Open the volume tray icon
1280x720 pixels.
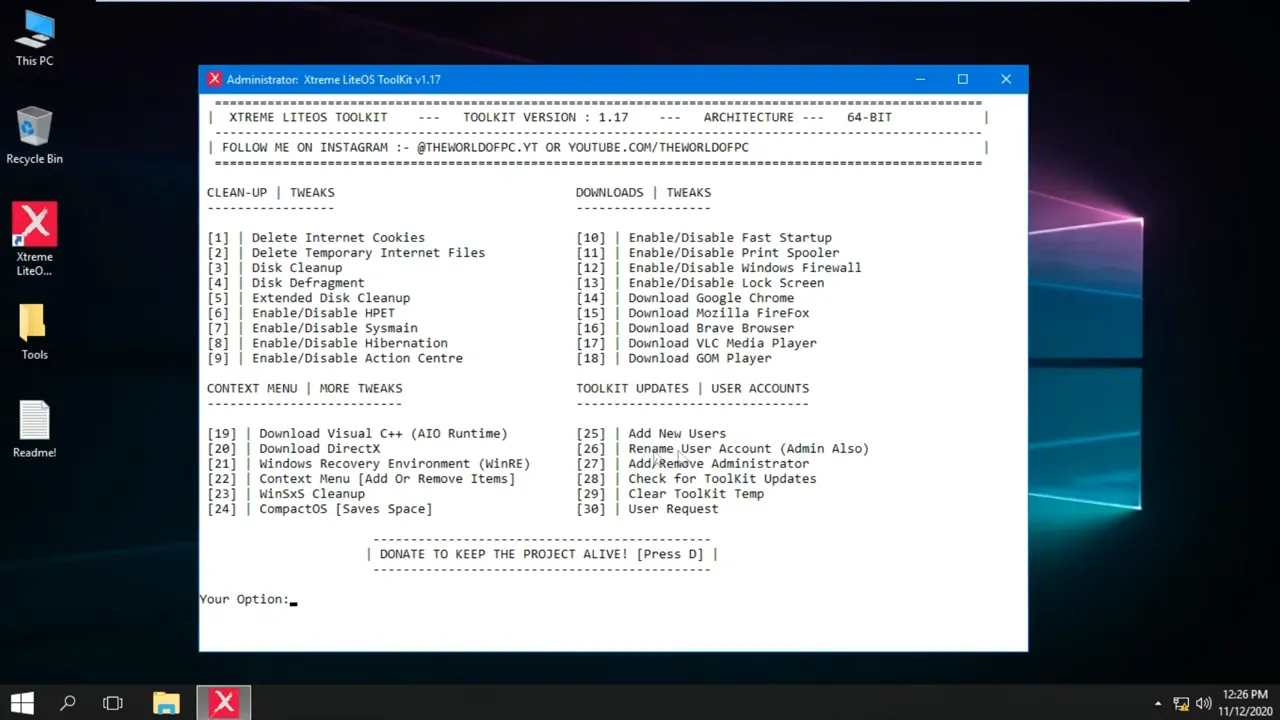click(x=1203, y=703)
